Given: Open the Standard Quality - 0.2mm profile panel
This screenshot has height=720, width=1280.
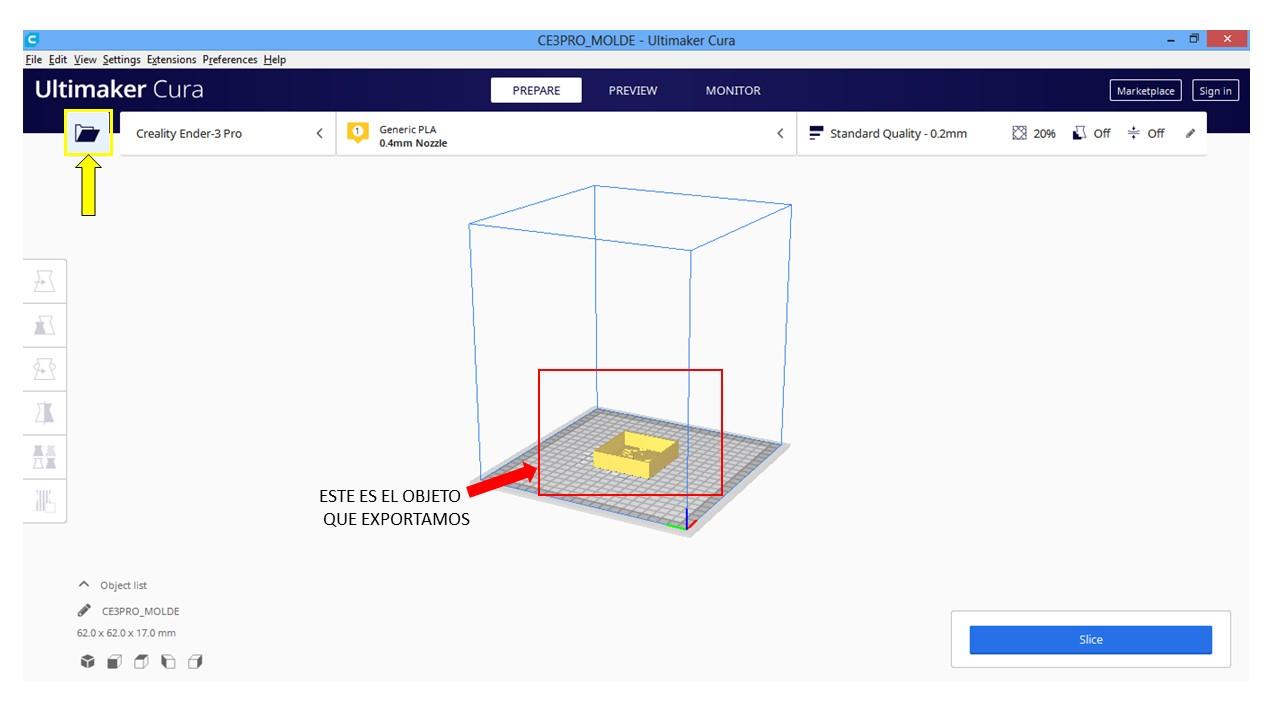Looking at the screenshot, I should [1001, 133].
